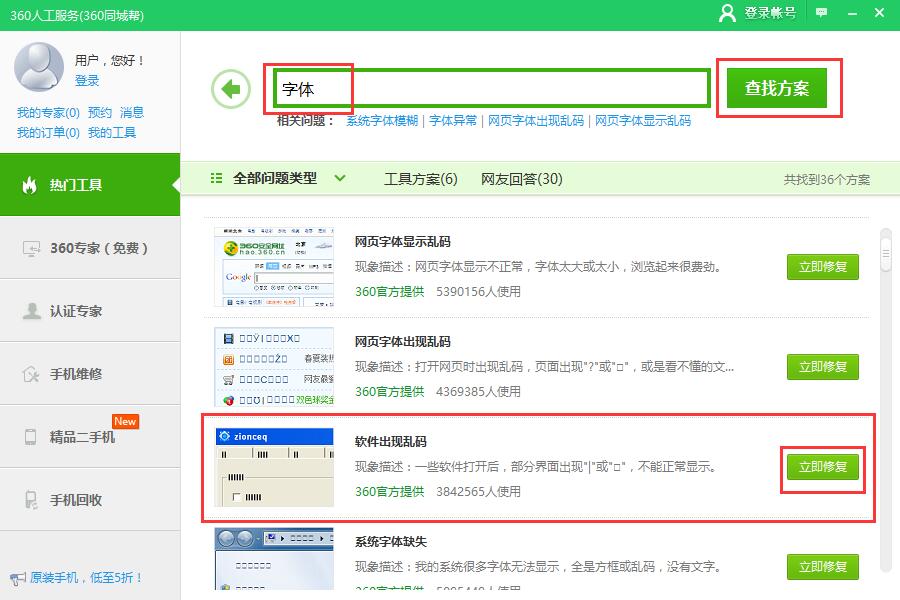Screen dimensions: 900x600
Task: Open the 预约 link
Action: point(100,113)
